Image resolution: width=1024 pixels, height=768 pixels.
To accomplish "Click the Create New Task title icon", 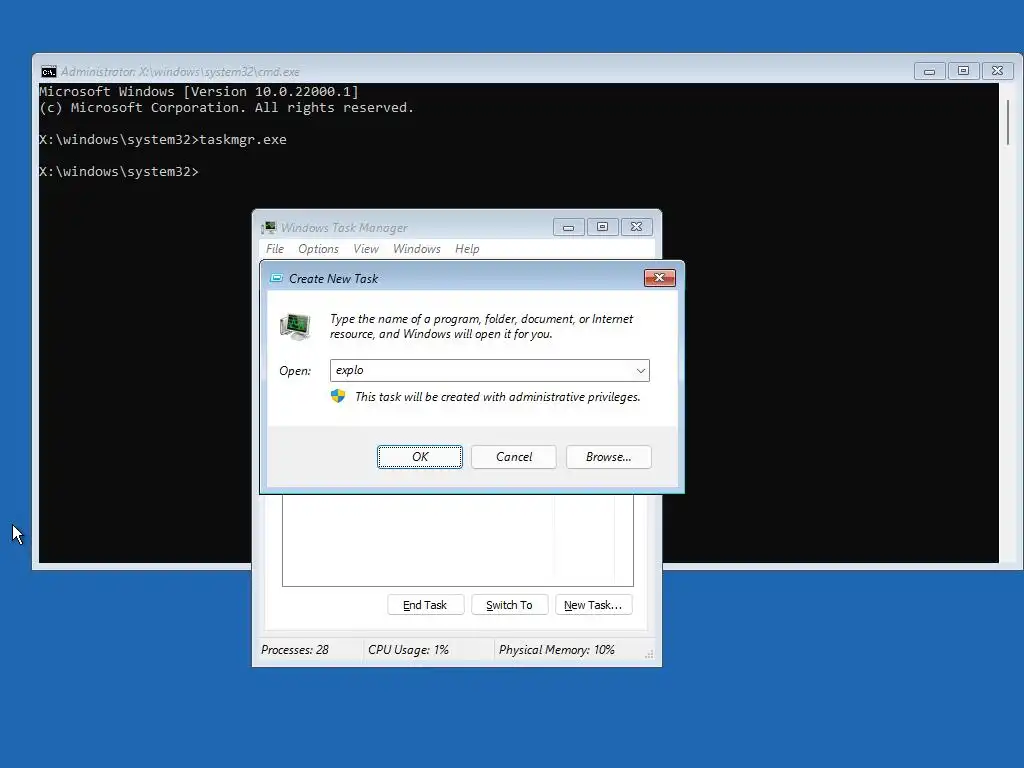I will 277,278.
